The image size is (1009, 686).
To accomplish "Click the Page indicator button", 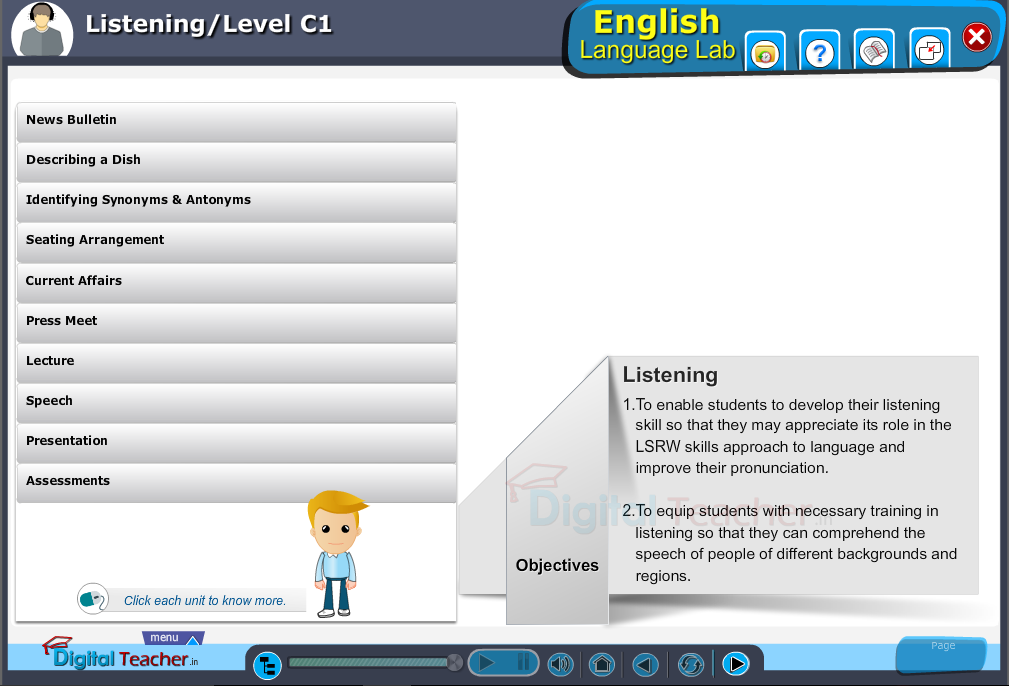I will pyautogui.click(x=941, y=654).
